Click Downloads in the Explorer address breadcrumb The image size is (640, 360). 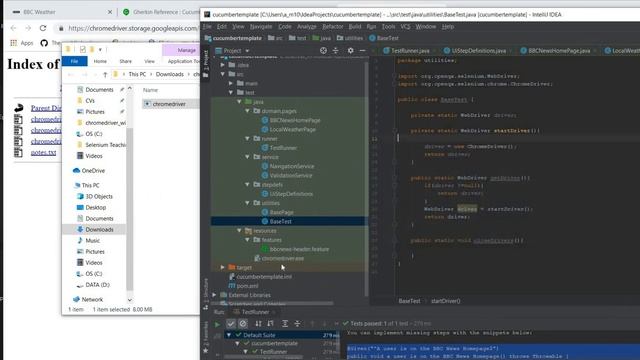coord(169,74)
